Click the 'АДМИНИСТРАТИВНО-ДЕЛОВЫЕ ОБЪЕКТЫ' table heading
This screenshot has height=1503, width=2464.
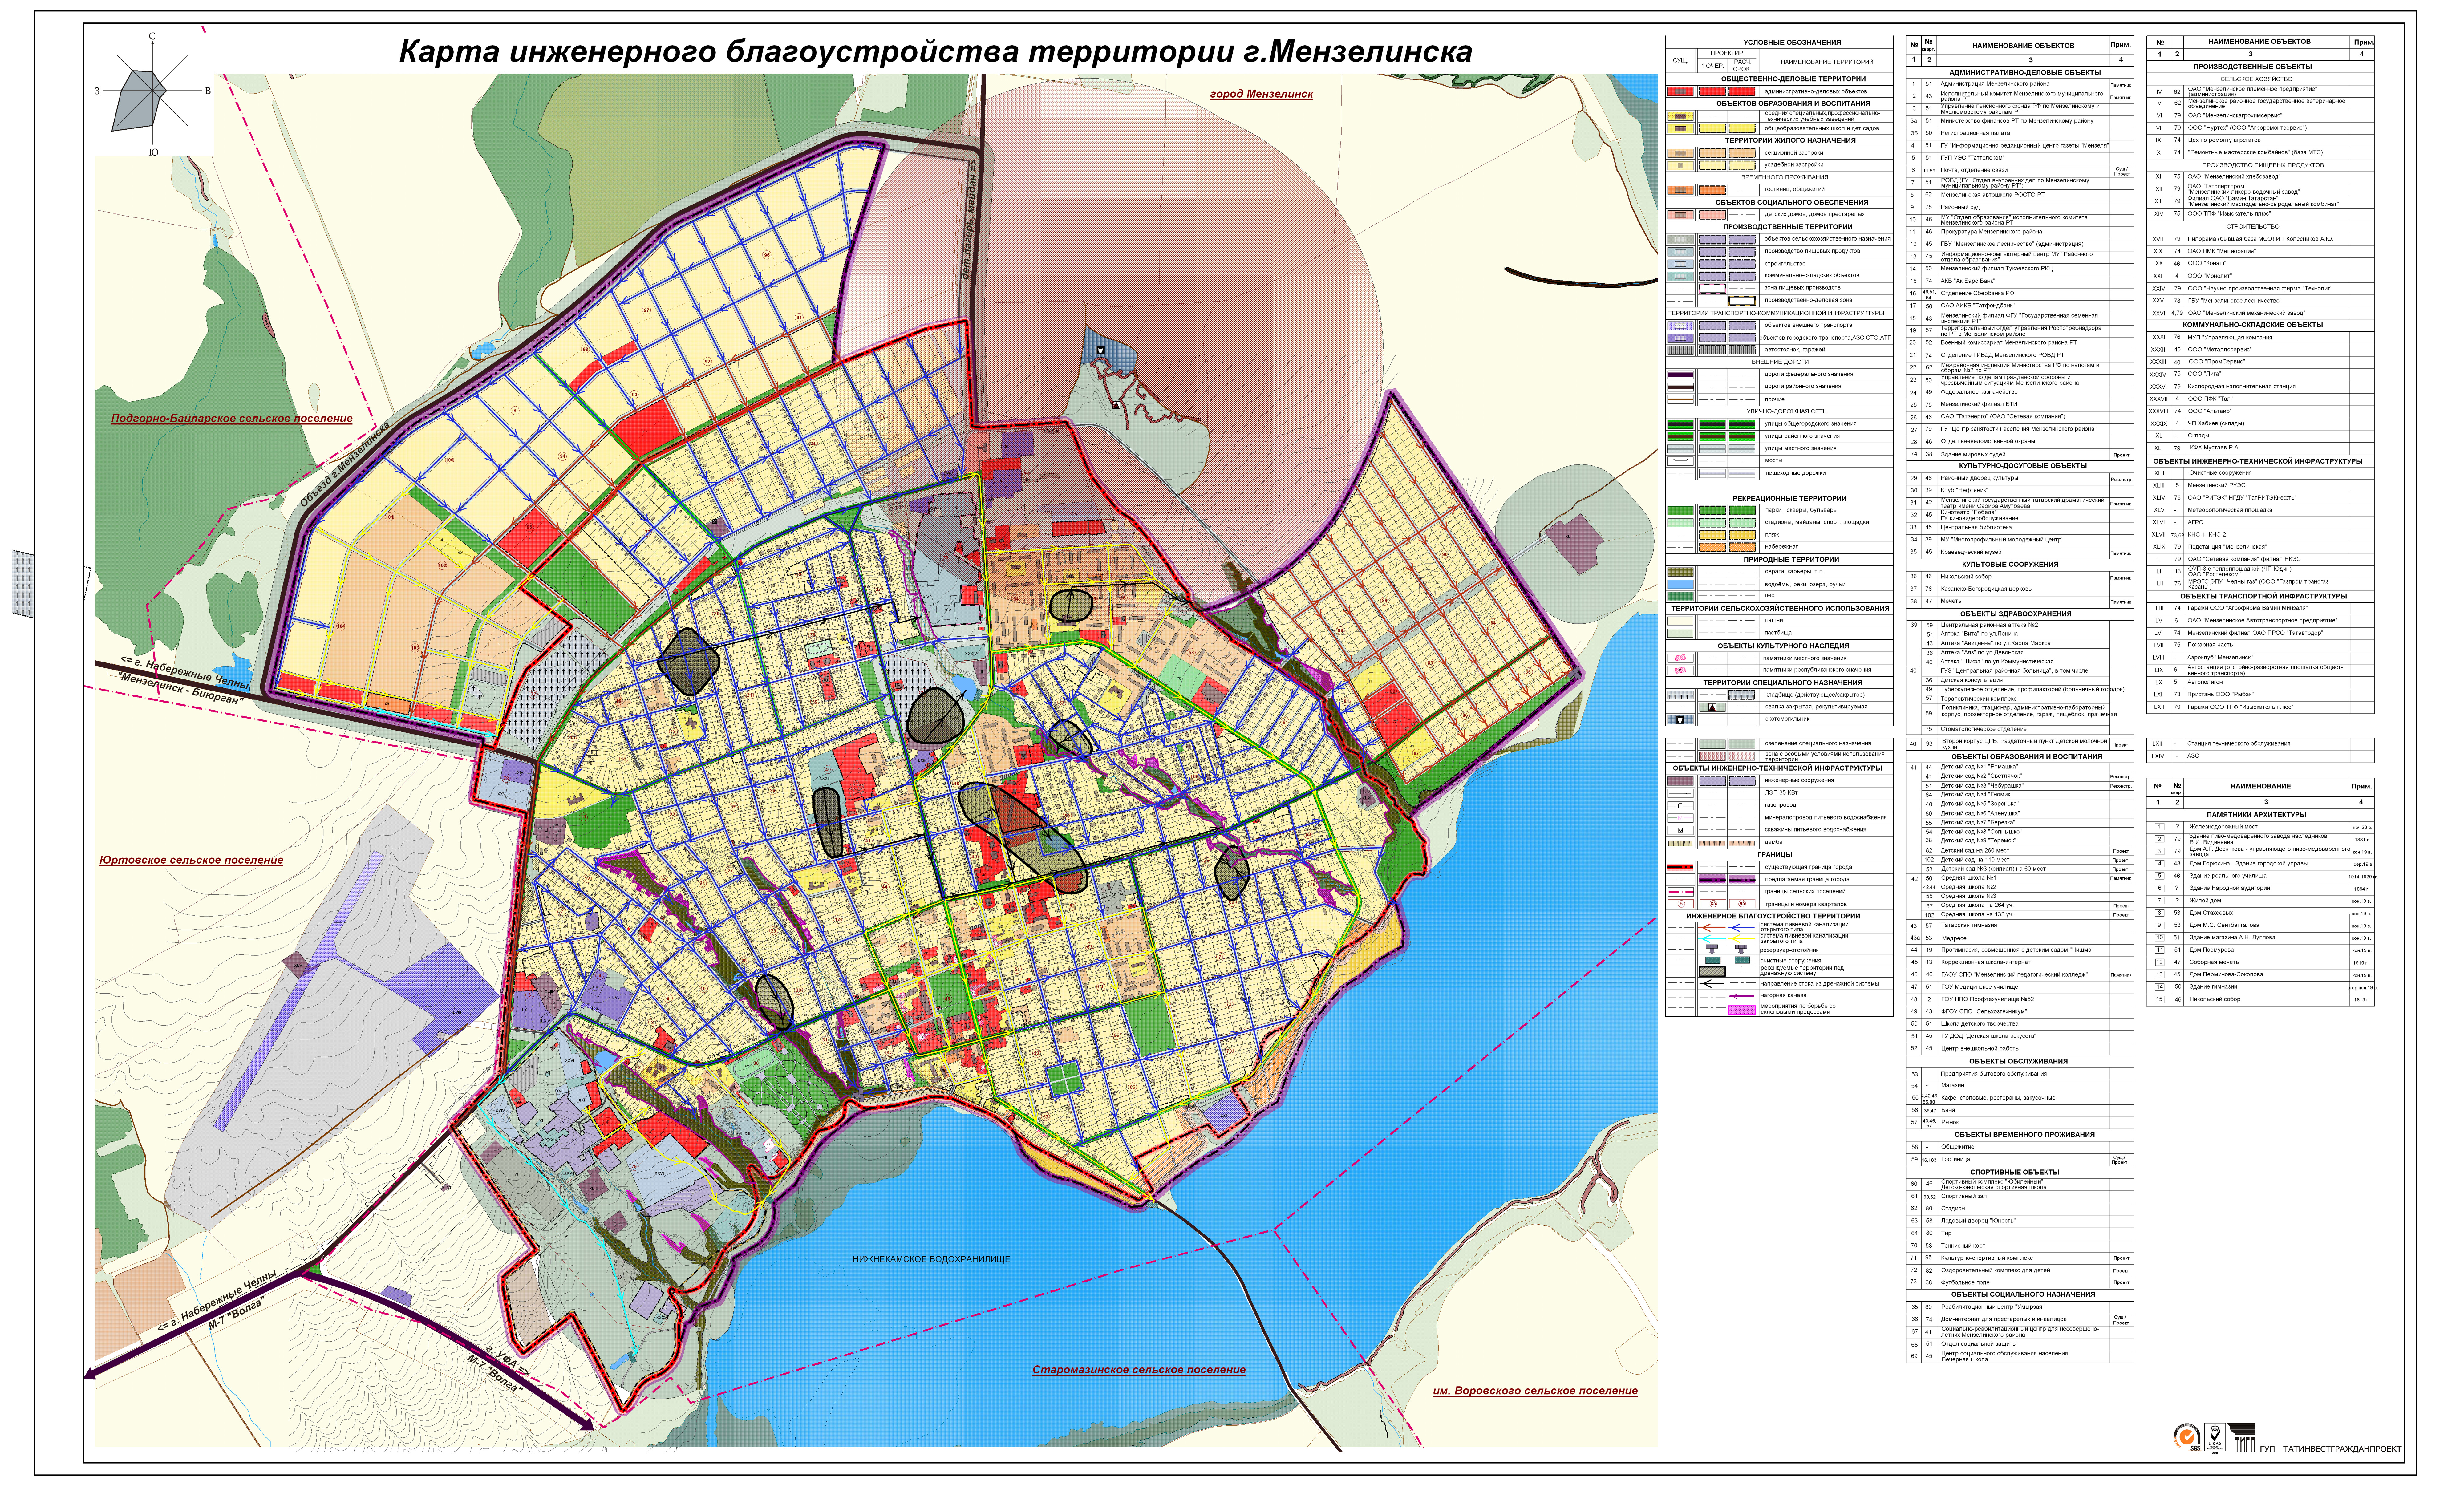click(2025, 72)
